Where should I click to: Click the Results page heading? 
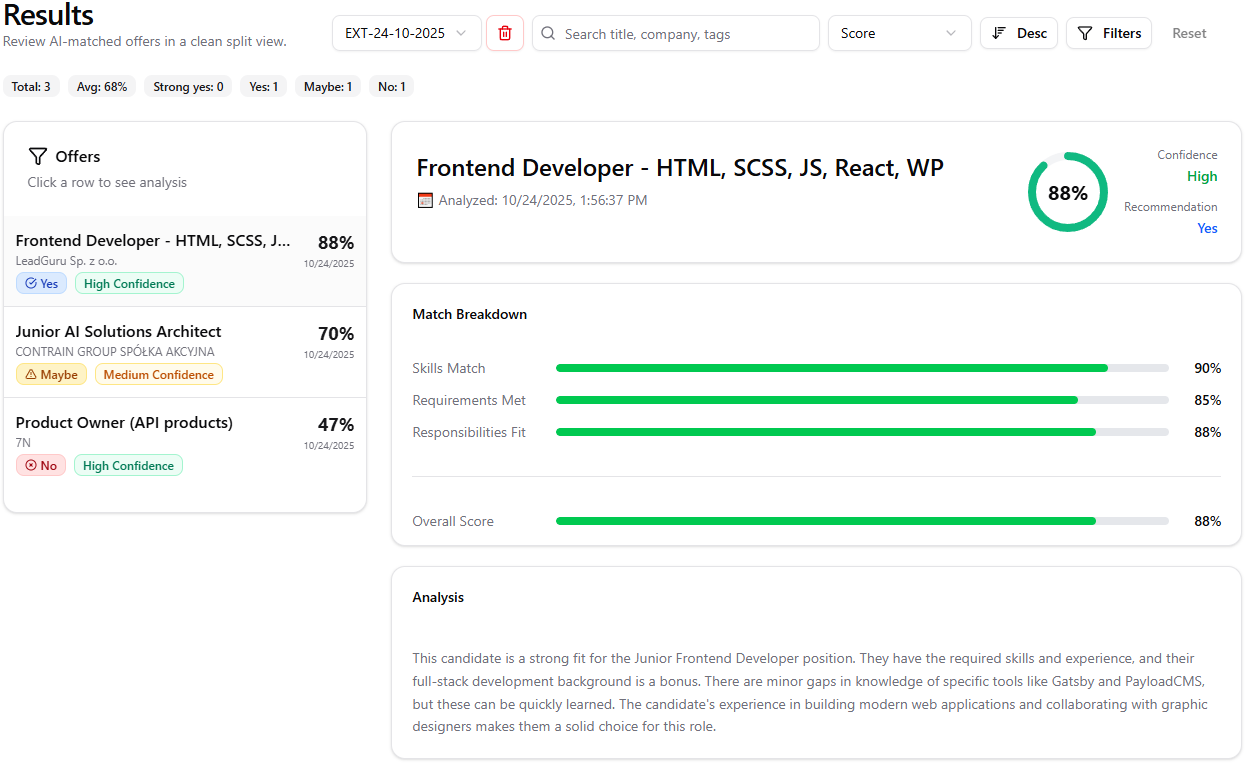coord(49,16)
